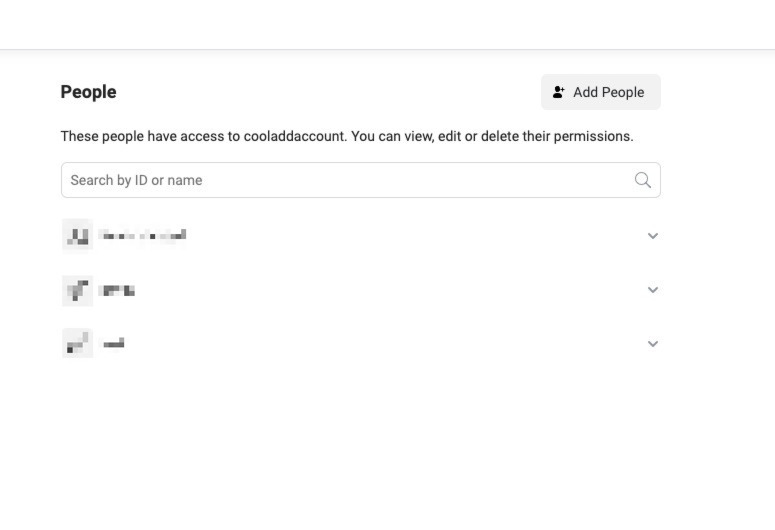Viewport: 775px width, 530px height.
Task: Click the People section heading
Action: coord(88,92)
